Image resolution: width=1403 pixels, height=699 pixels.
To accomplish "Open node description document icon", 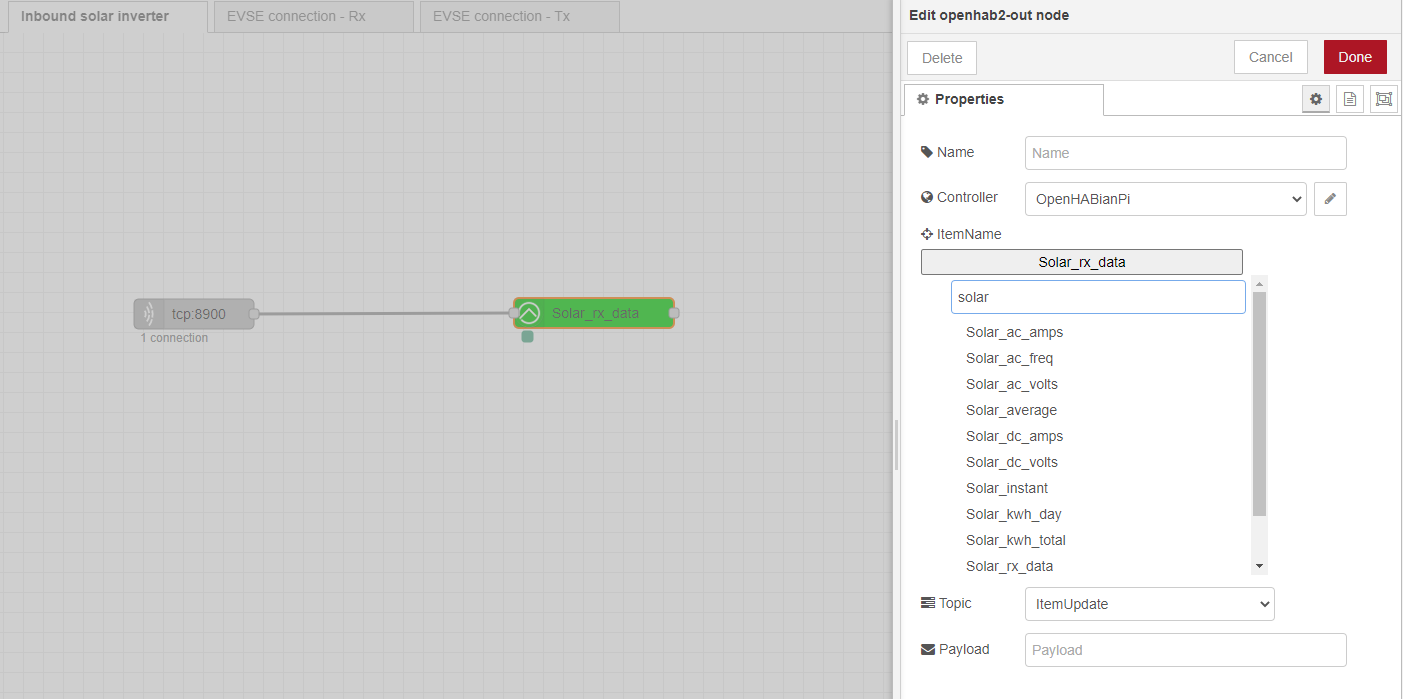I will pos(1350,99).
